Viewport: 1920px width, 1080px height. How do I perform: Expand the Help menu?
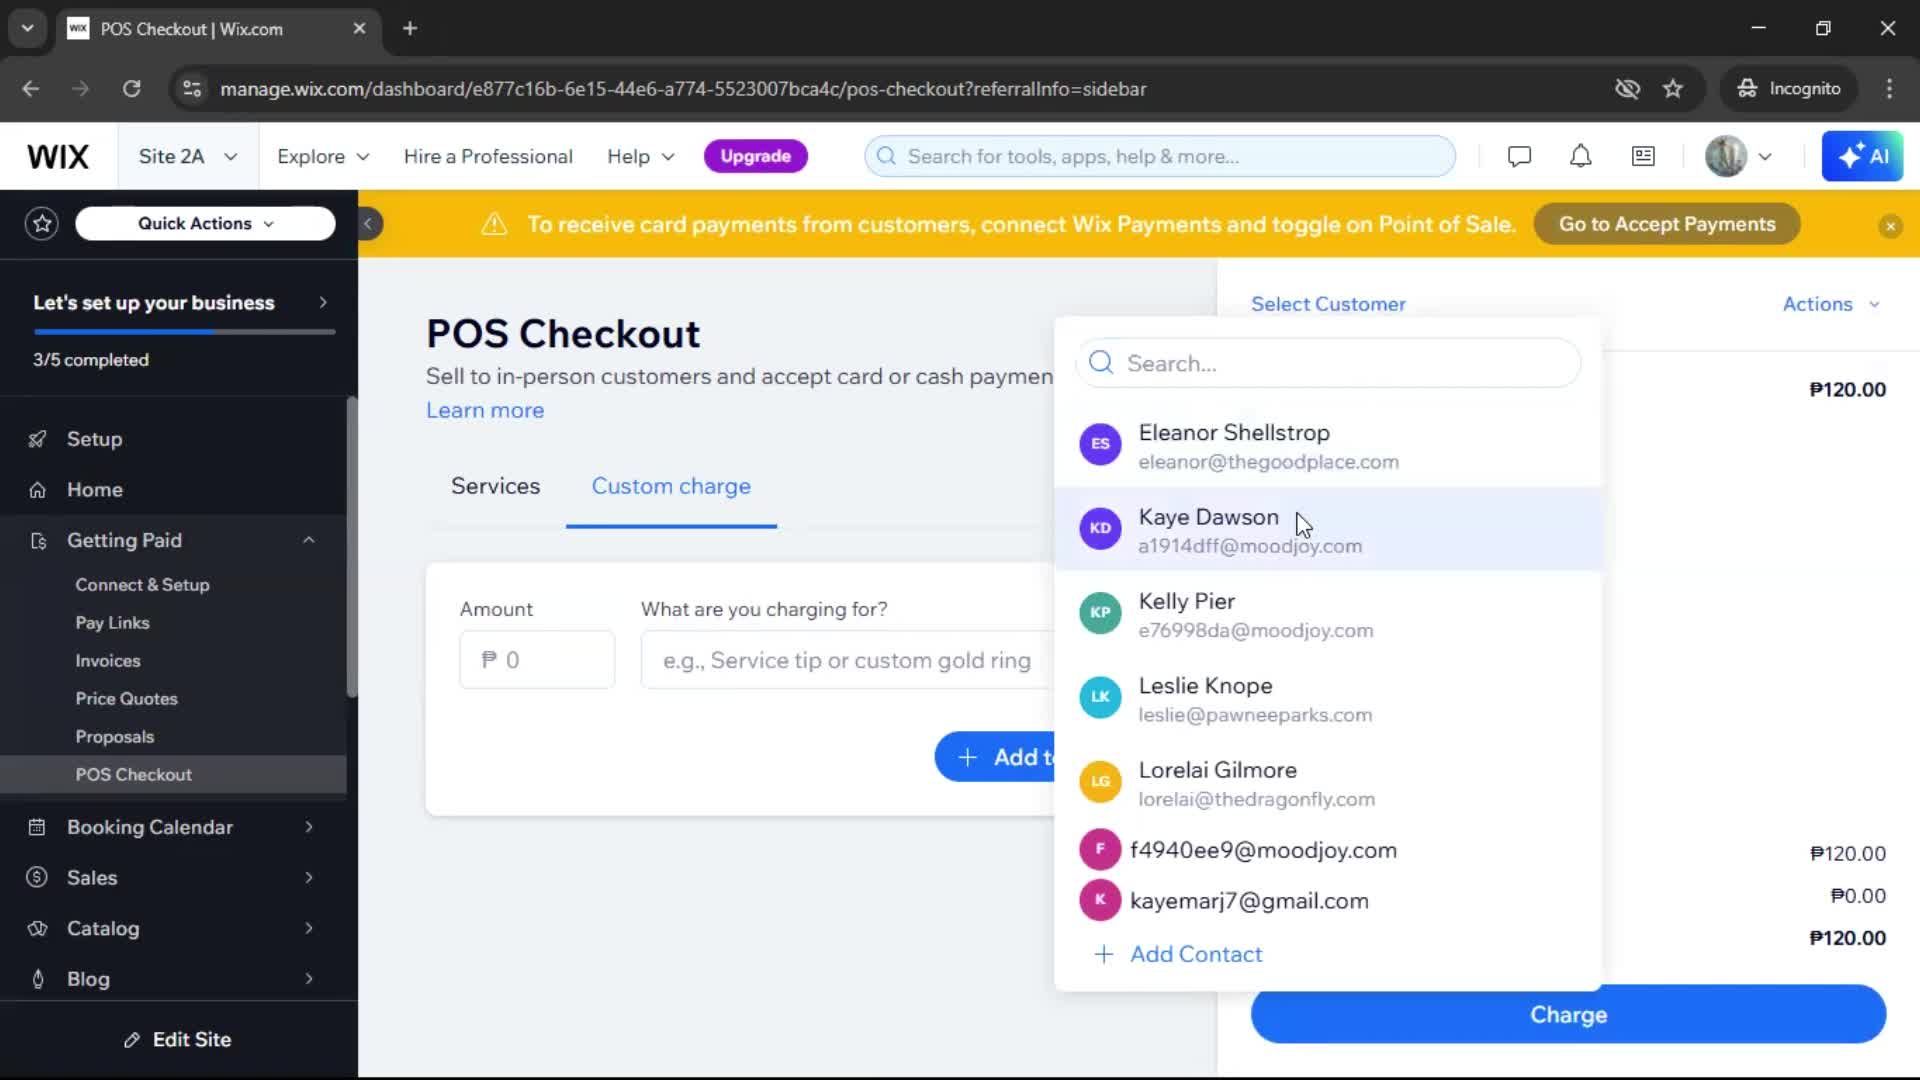tap(641, 157)
